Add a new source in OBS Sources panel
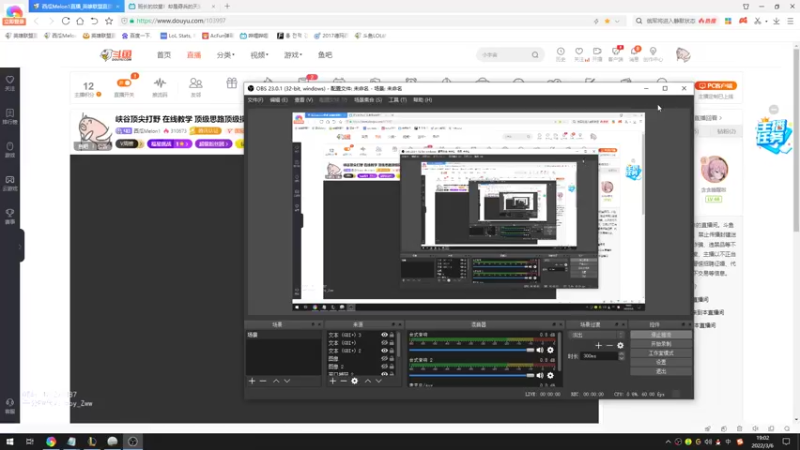Image resolution: width=800 pixels, height=450 pixels. click(x=333, y=381)
